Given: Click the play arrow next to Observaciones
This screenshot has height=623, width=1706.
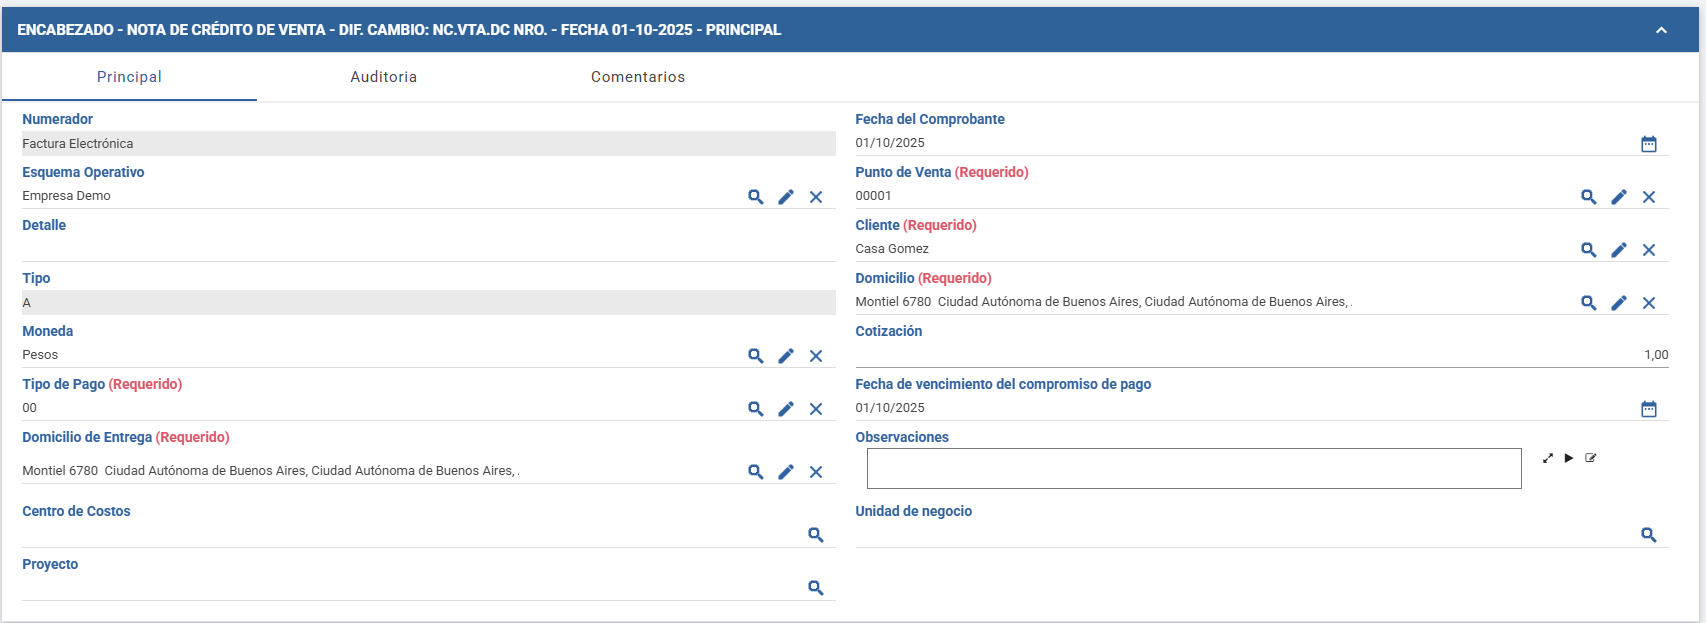Looking at the screenshot, I should [x=1569, y=458].
